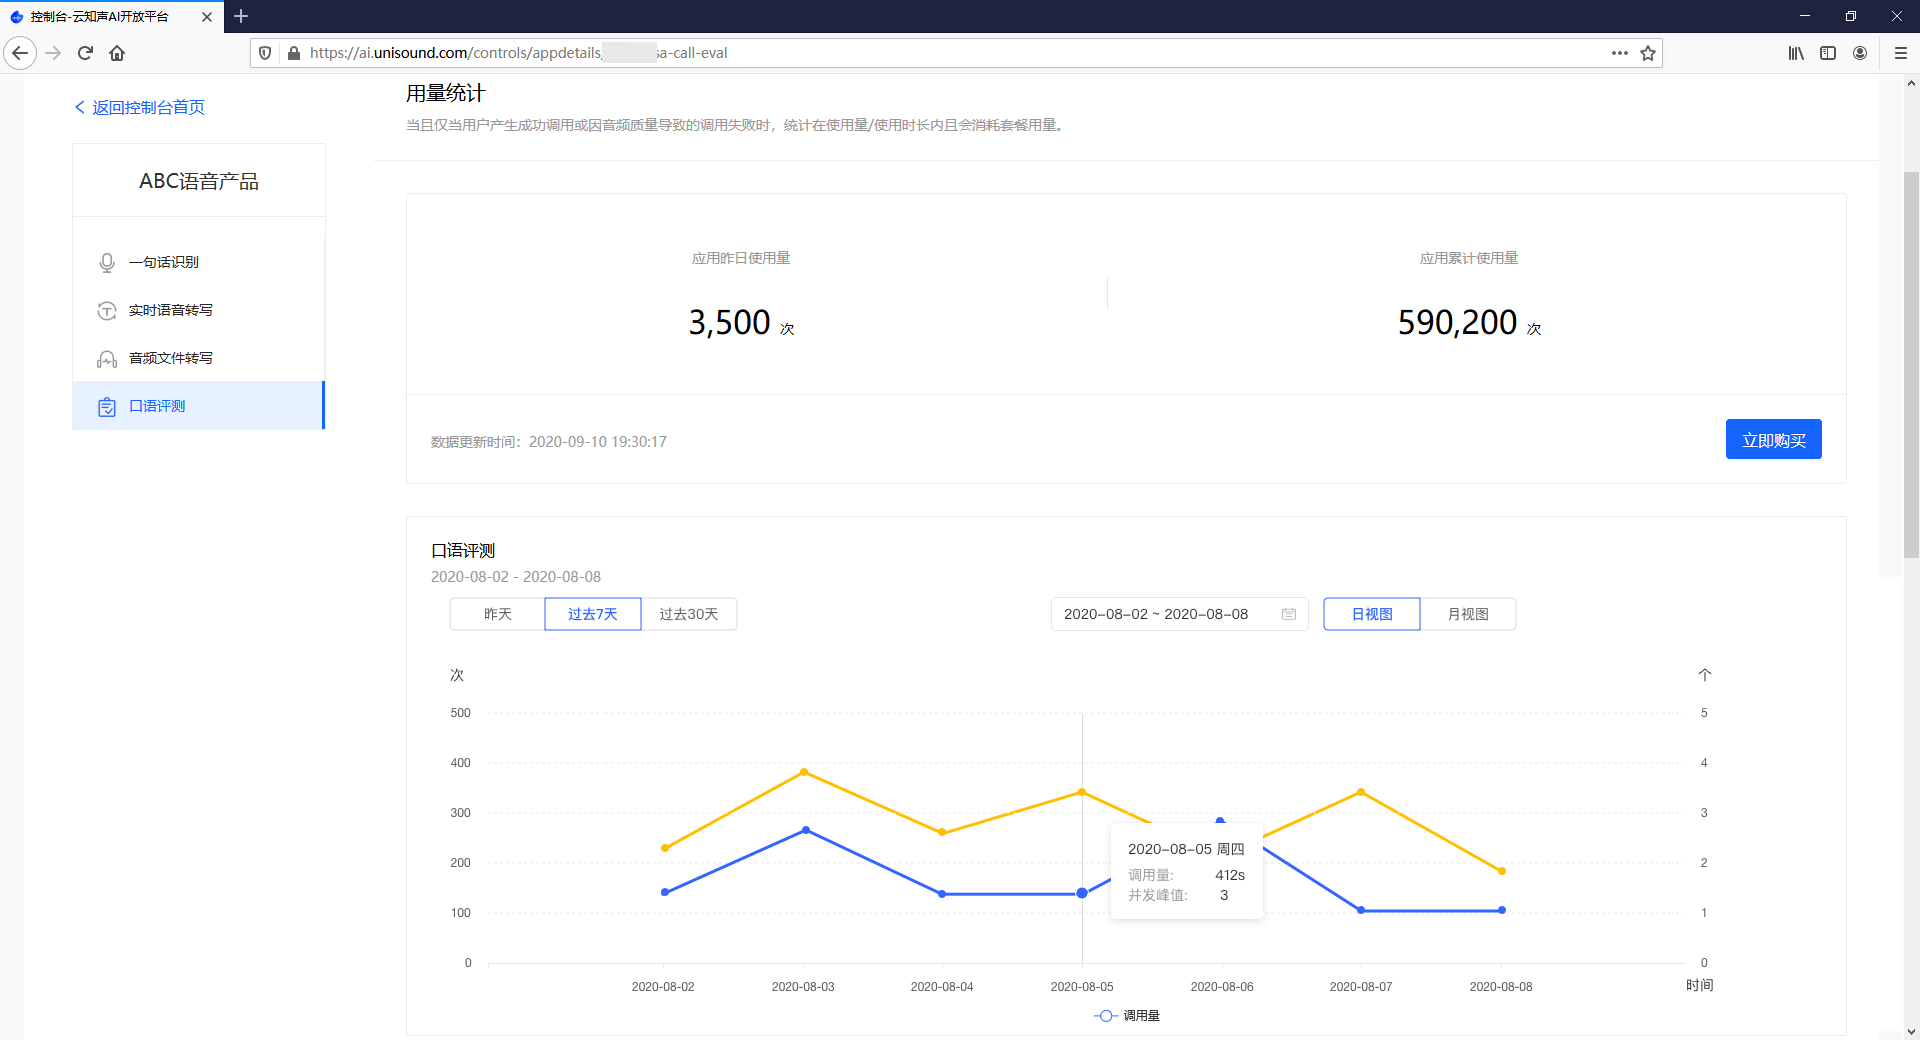
Task: Click the scrollbar up arrow
Action: pyautogui.click(x=1911, y=83)
